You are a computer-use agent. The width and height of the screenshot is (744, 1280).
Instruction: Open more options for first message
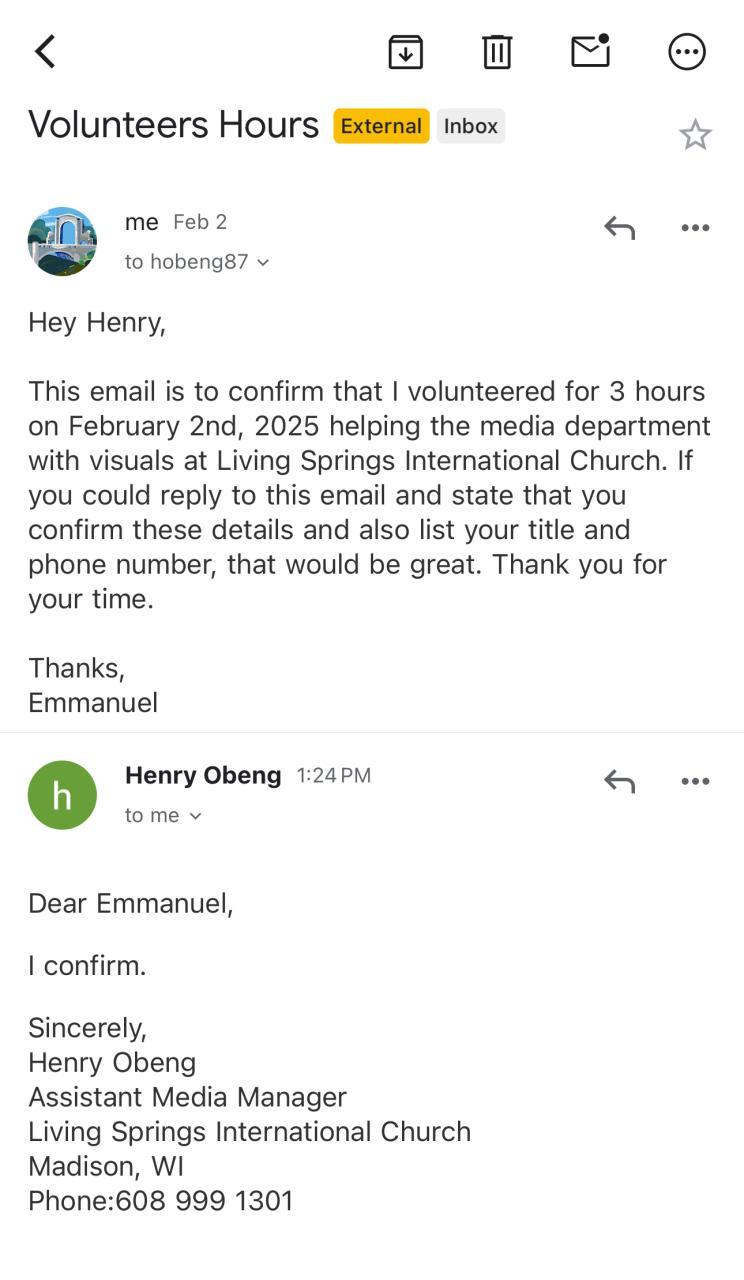[695, 228]
